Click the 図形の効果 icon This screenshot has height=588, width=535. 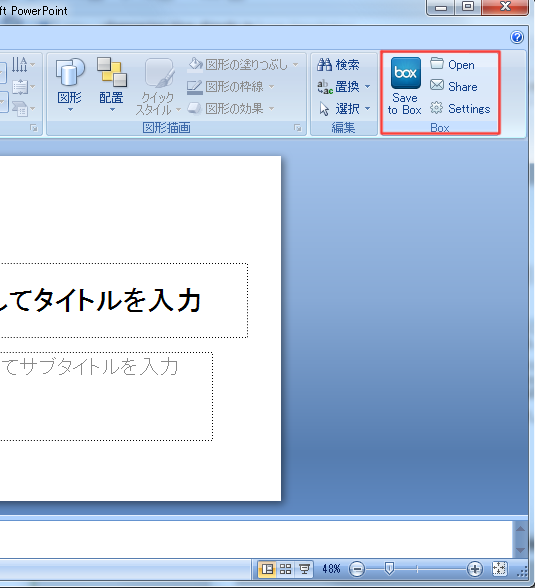point(195,109)
